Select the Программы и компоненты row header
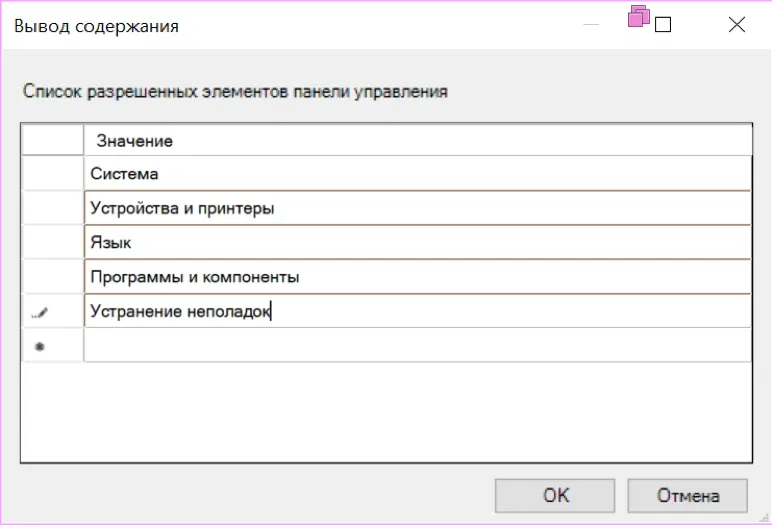This screenshot has height=525, width=772. tap(52, 276)
